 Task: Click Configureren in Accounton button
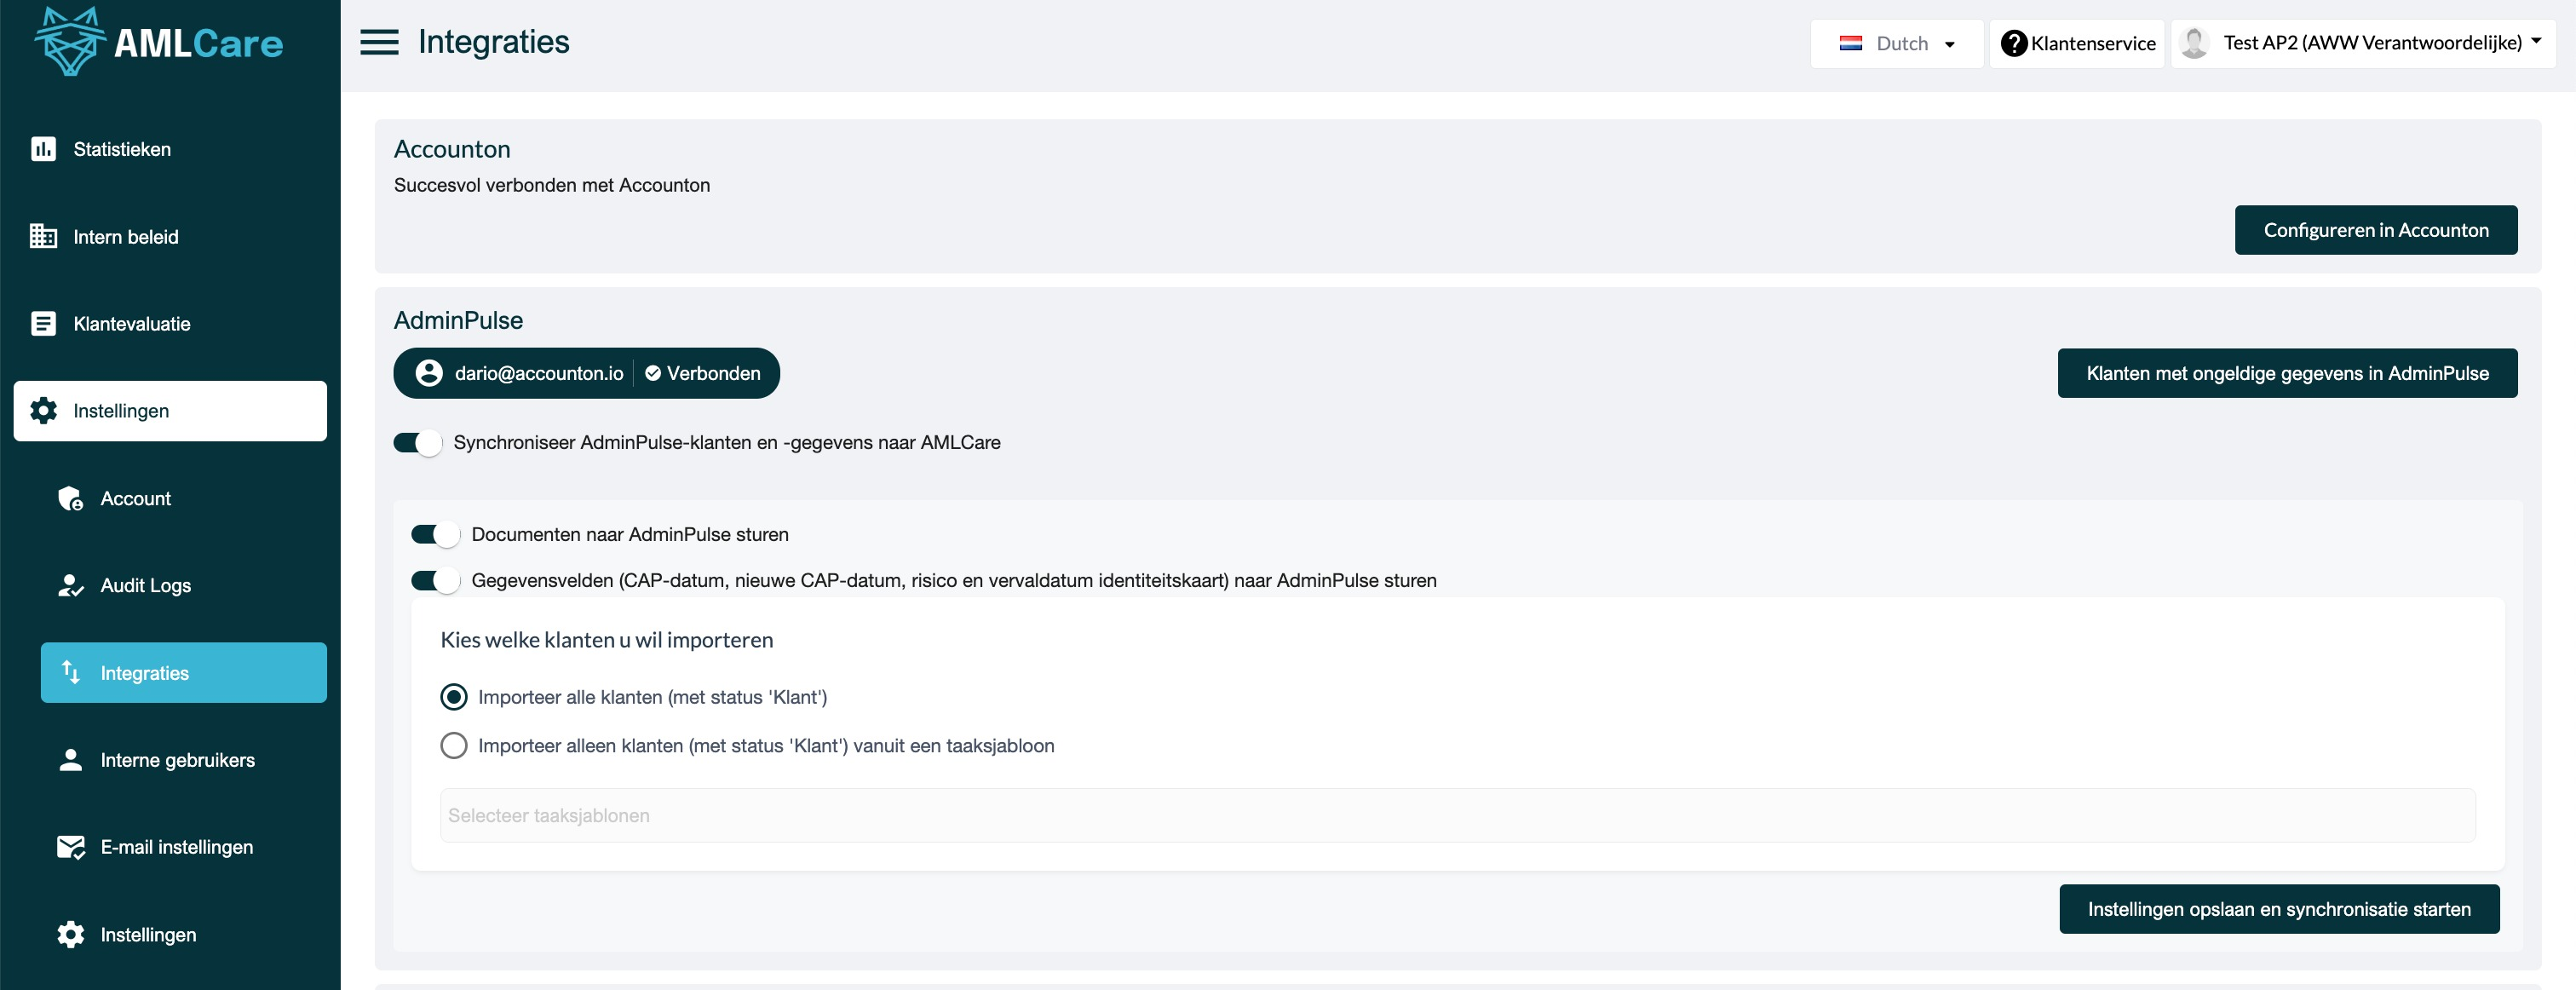point(2375,230)
